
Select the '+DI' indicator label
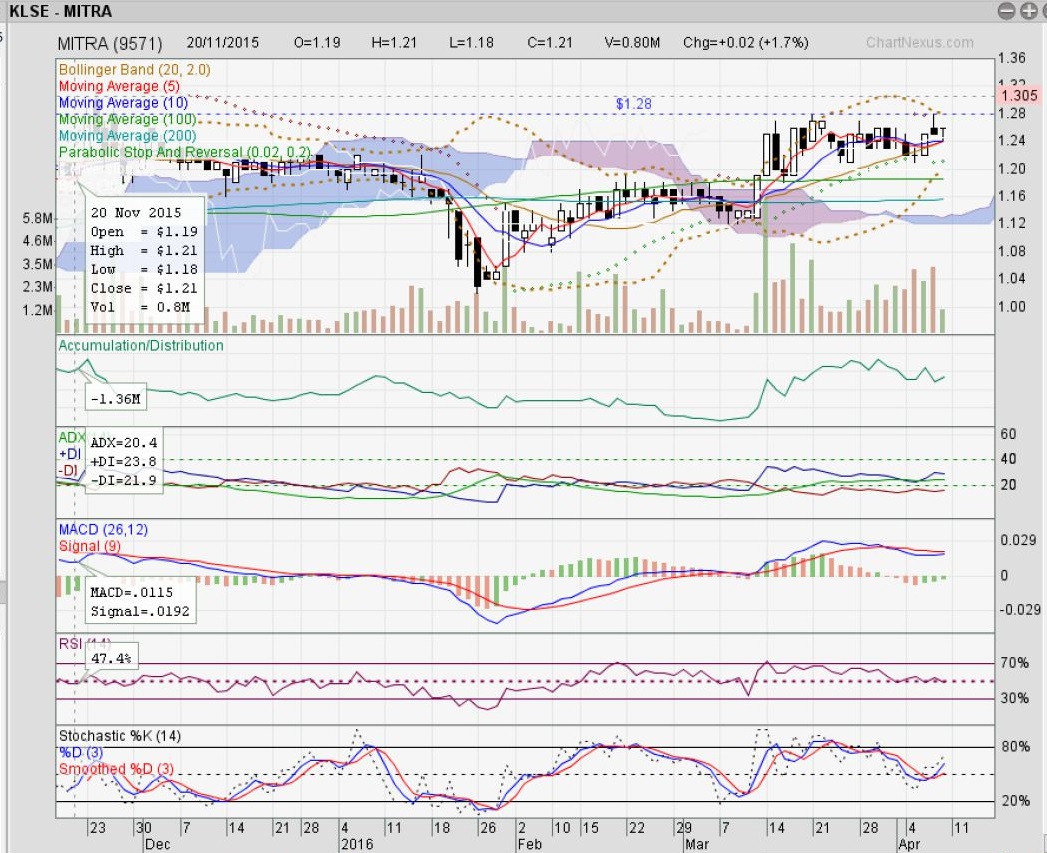69,454
